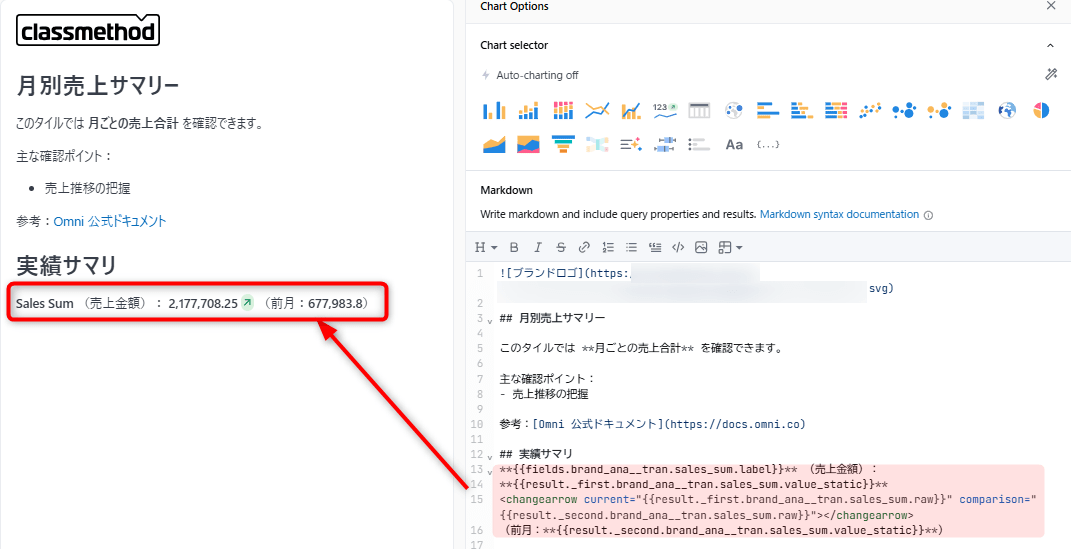Select the stacked column chart icon
This screenshot has width=1071, height=549.
(x=529, y=110)
